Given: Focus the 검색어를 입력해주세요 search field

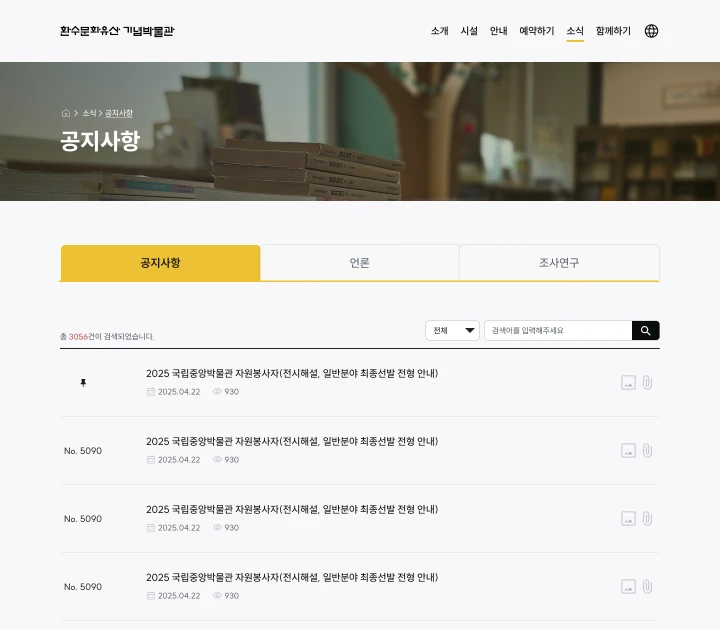Looking at the screenshot, I should coord(558,331).
